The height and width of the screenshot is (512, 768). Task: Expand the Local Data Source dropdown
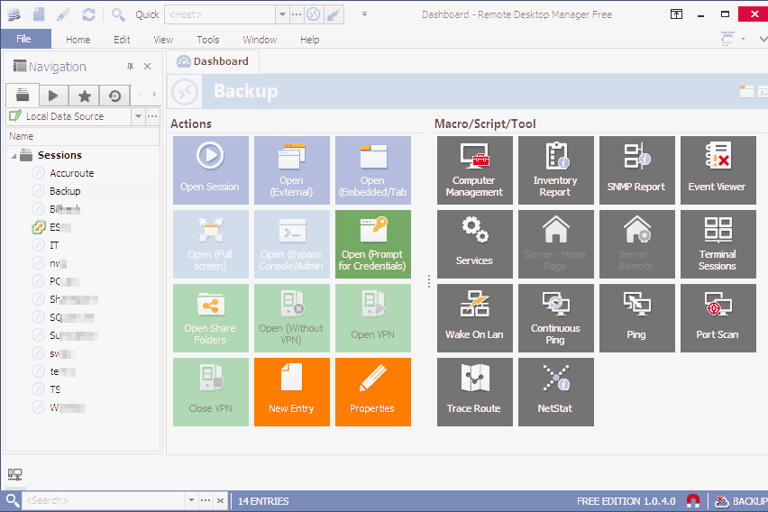[x=138, y=116]
